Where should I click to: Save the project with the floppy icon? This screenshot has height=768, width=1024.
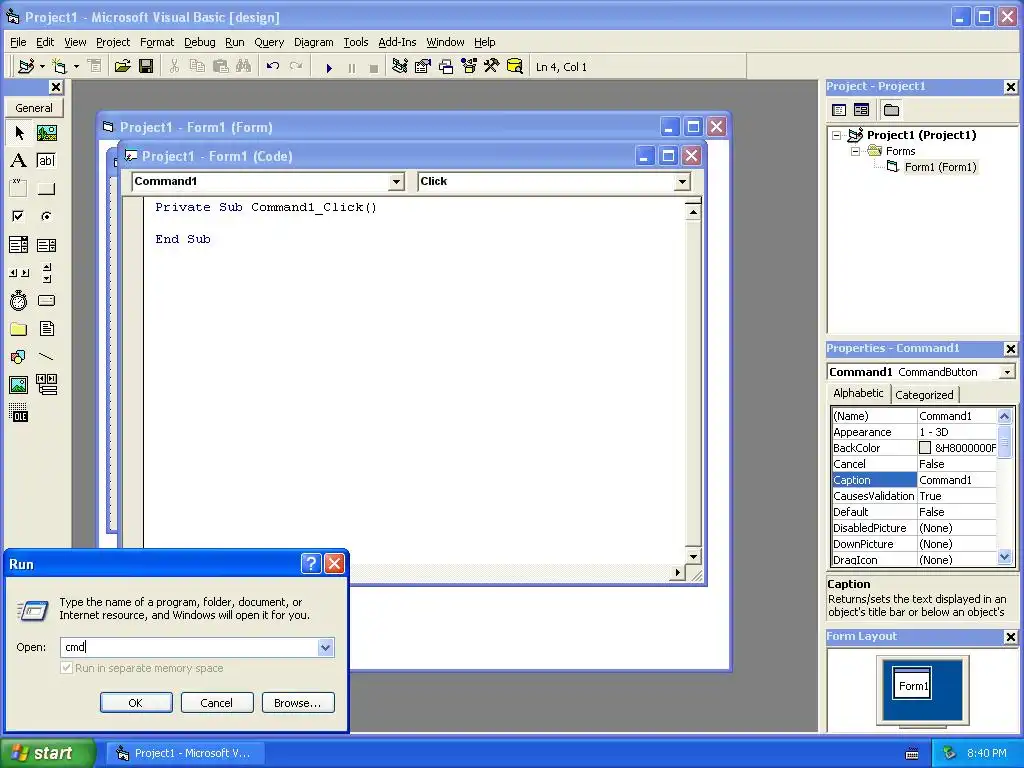[146, 67]
